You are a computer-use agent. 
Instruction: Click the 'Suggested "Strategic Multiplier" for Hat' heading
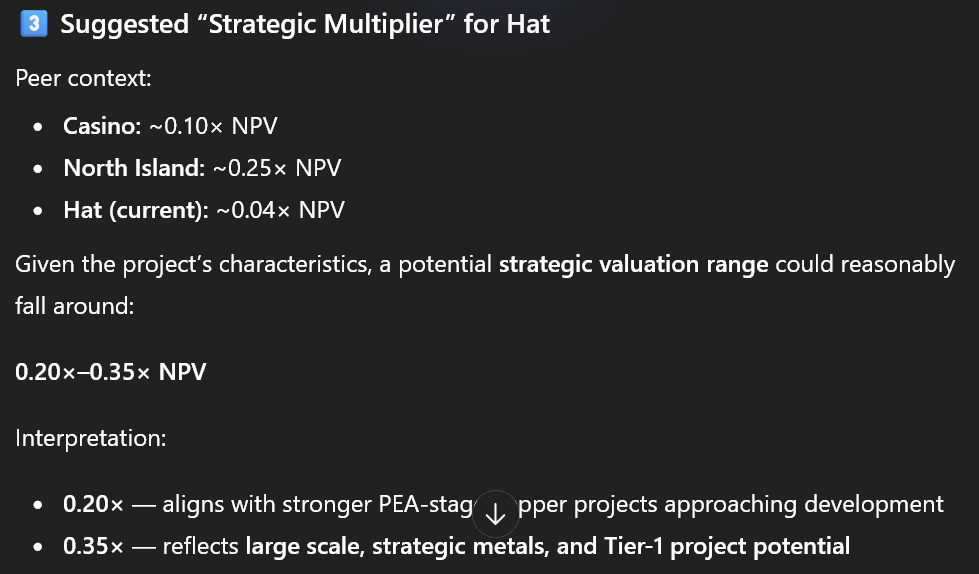coord(305,24)
